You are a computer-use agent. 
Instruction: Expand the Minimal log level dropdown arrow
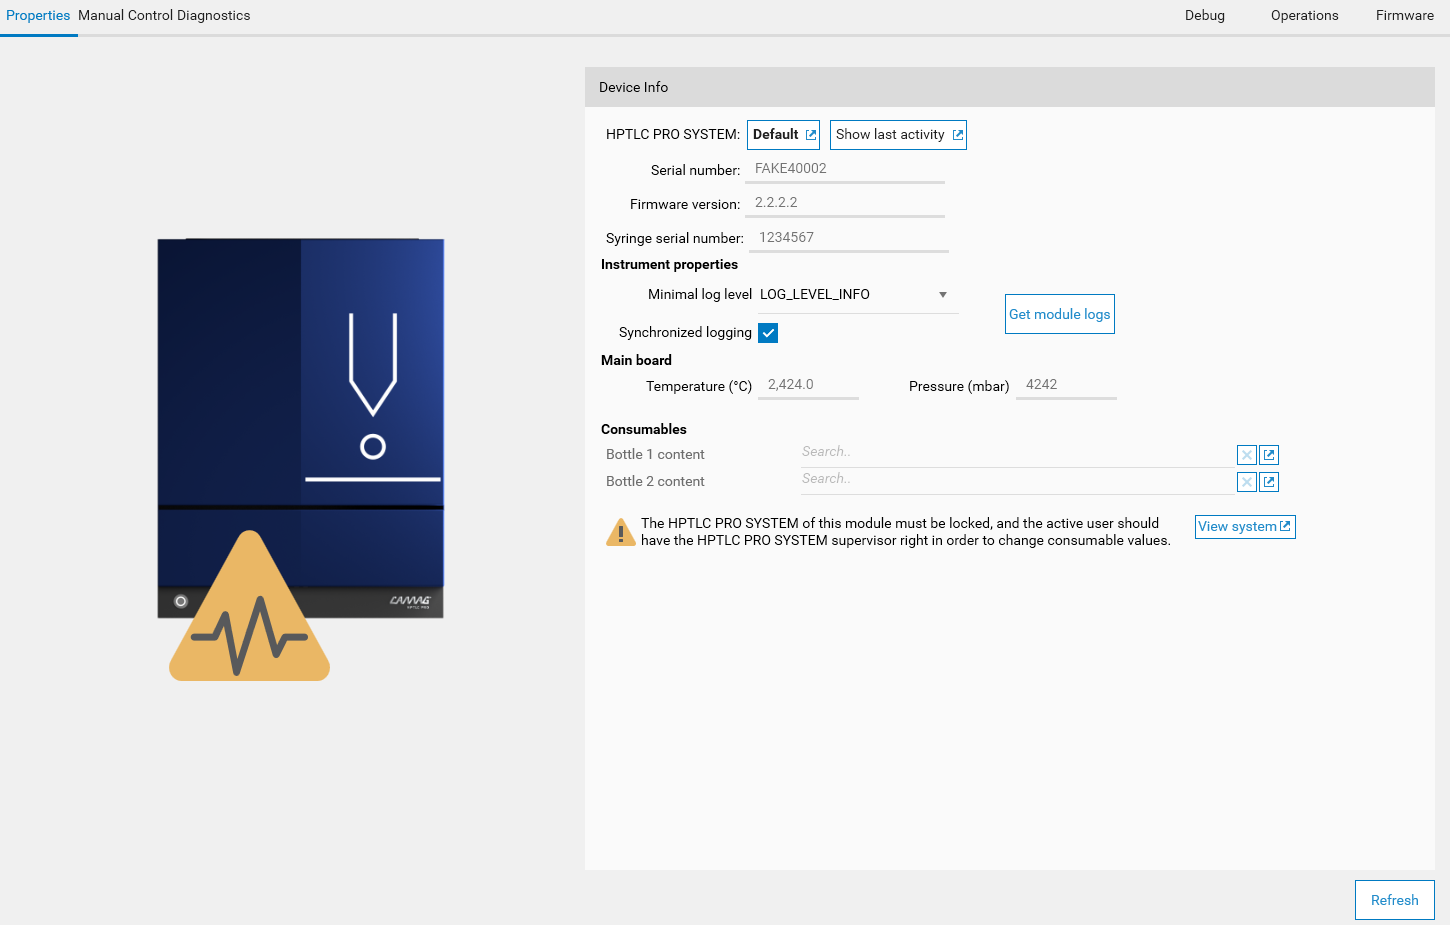click(x=942, y=295)
